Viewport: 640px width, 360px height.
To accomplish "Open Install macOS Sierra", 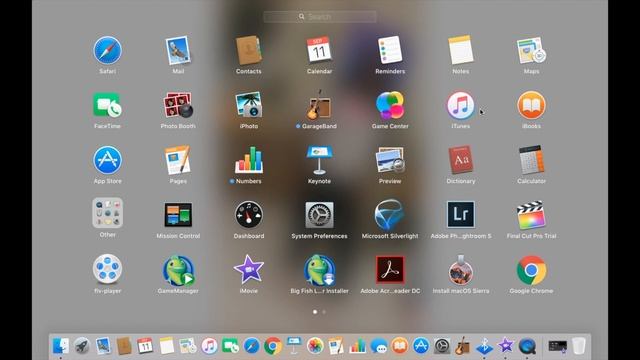I will pyautogui.click(x=460, y=269).
